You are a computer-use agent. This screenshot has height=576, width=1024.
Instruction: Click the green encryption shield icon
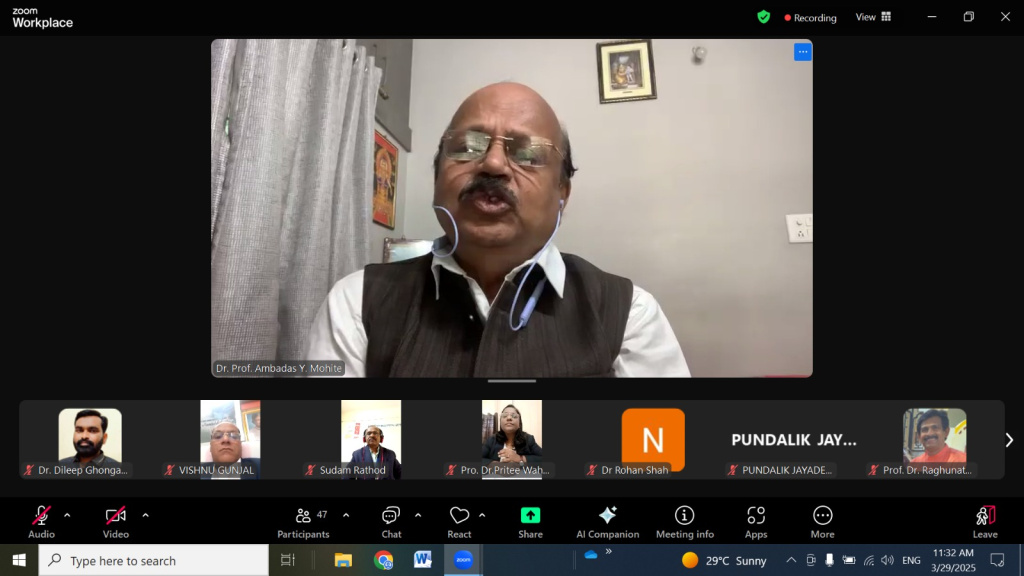click(x=764, y=17)
